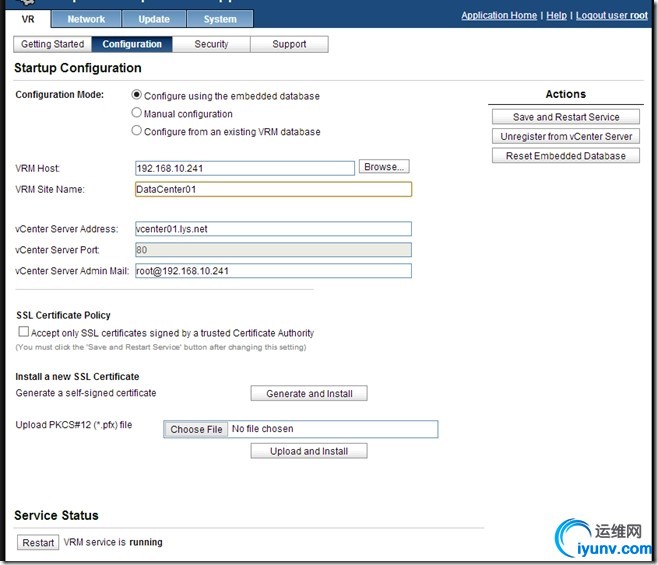The width and height of the screenshot is (658, 565).
Task: Click the 'VRM service is running' status text
Action: click(113, 542)
